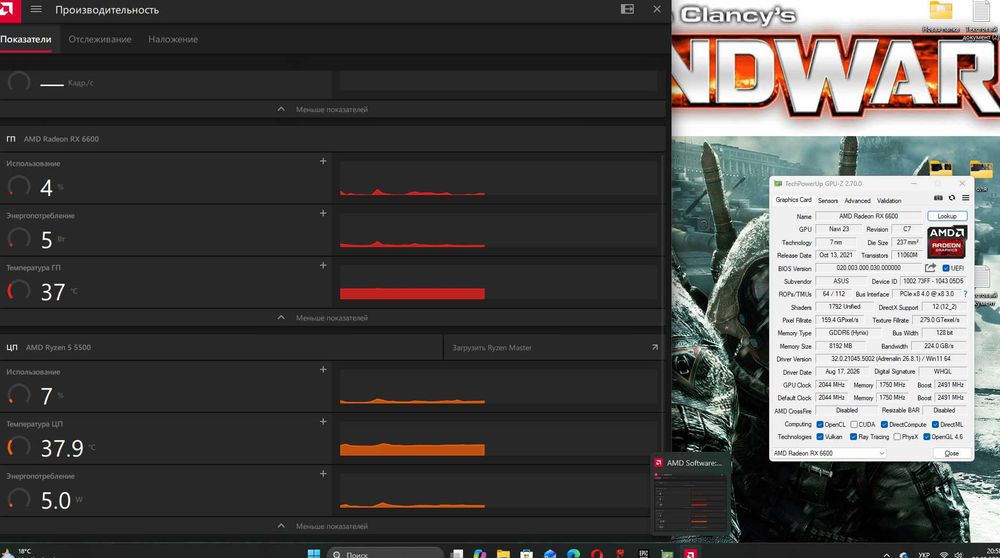Open GPU-Z hamburger menu icon
1000x558 pixels.
pyautogui.click(x=966, y=198)
